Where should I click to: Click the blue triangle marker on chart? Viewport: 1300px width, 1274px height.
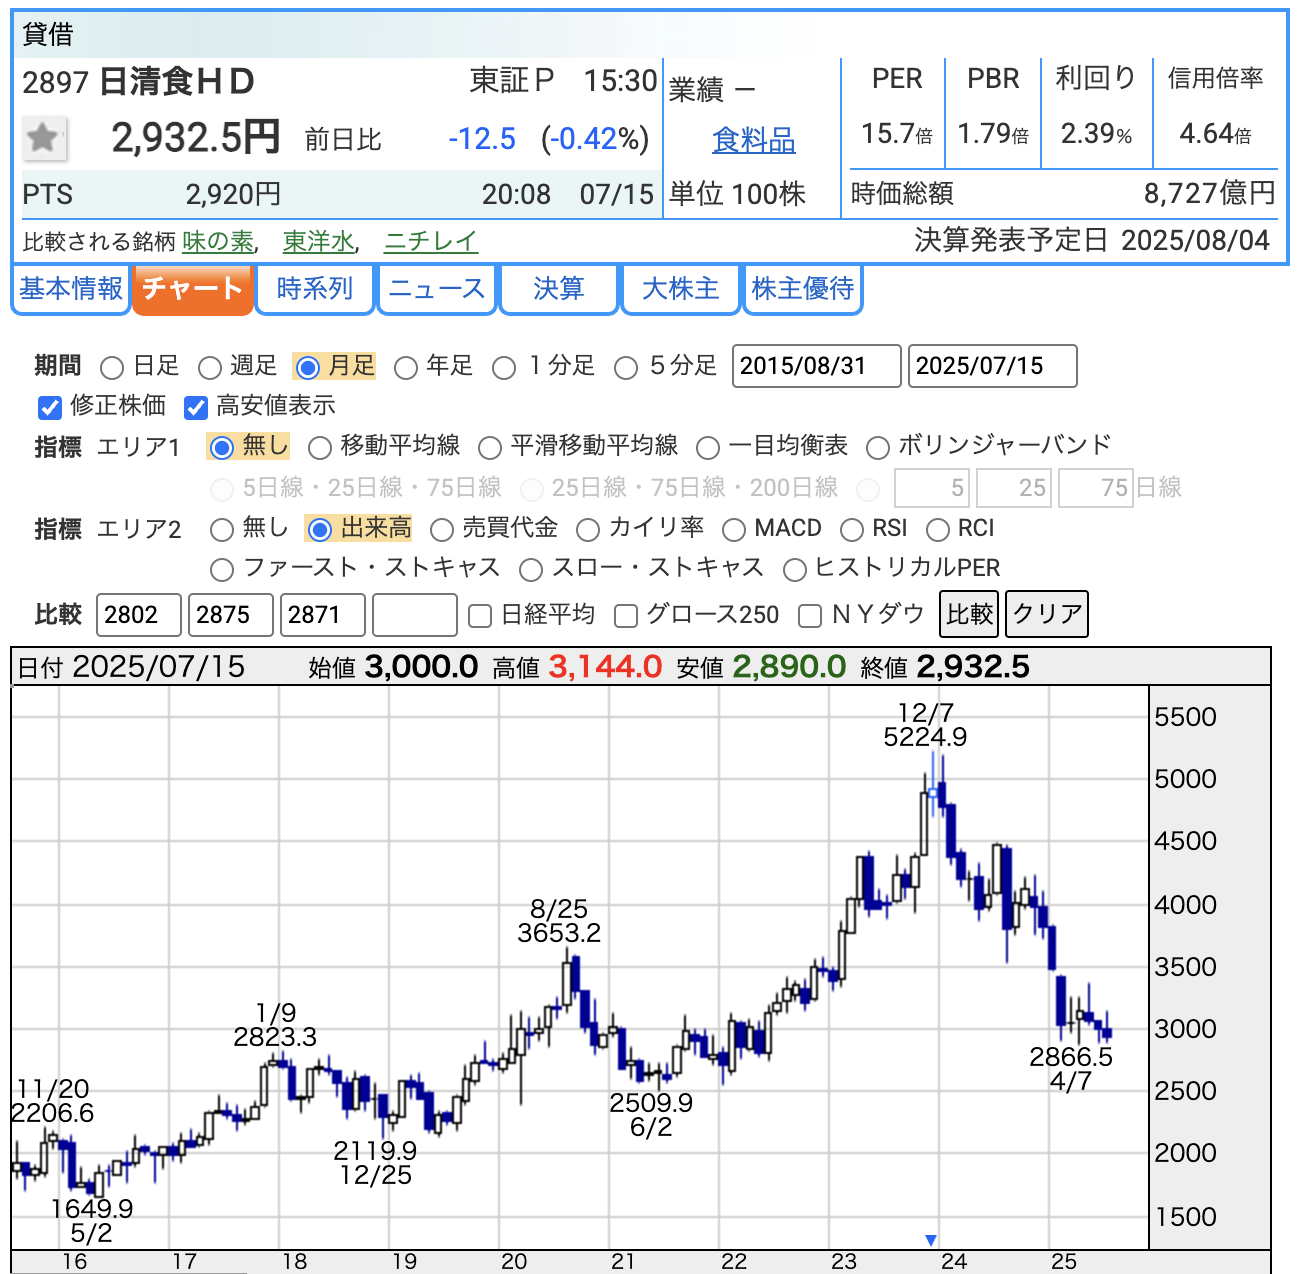[931, 1240]
